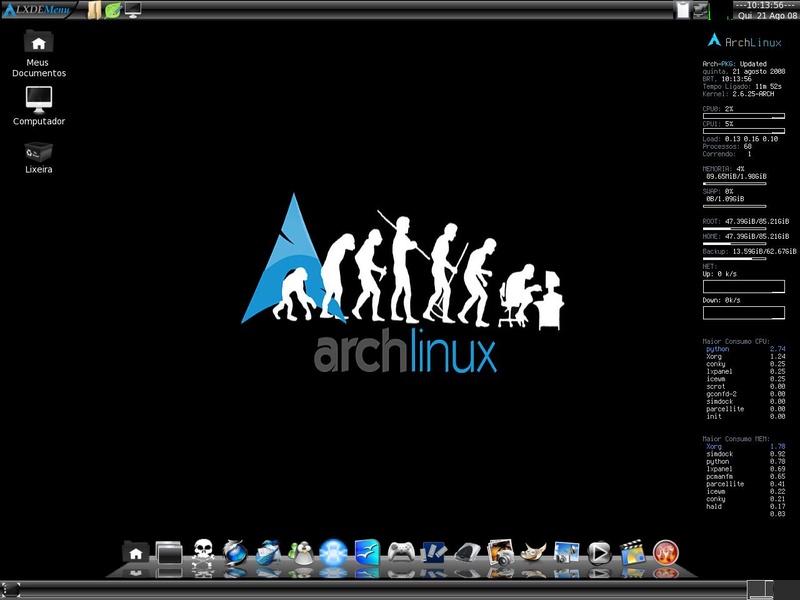Image resolution: width=800 pixels, height=600 pixels.
Task: Select the Lixeira trash icon
Action: coord(39,152)
